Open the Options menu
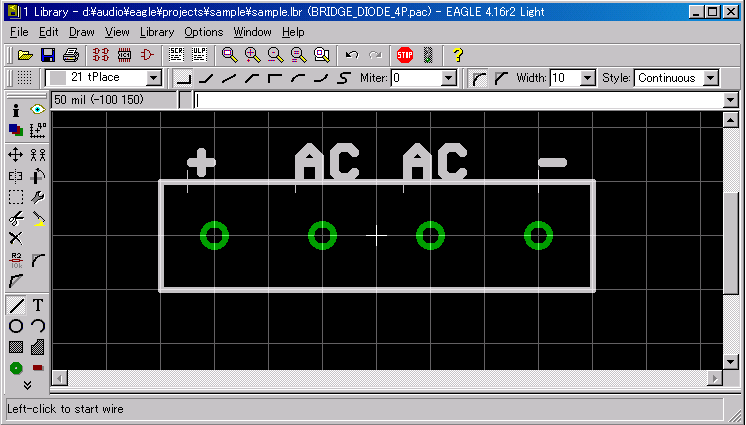This screenshot has width=746, height=425. click(x=204, y=32)
